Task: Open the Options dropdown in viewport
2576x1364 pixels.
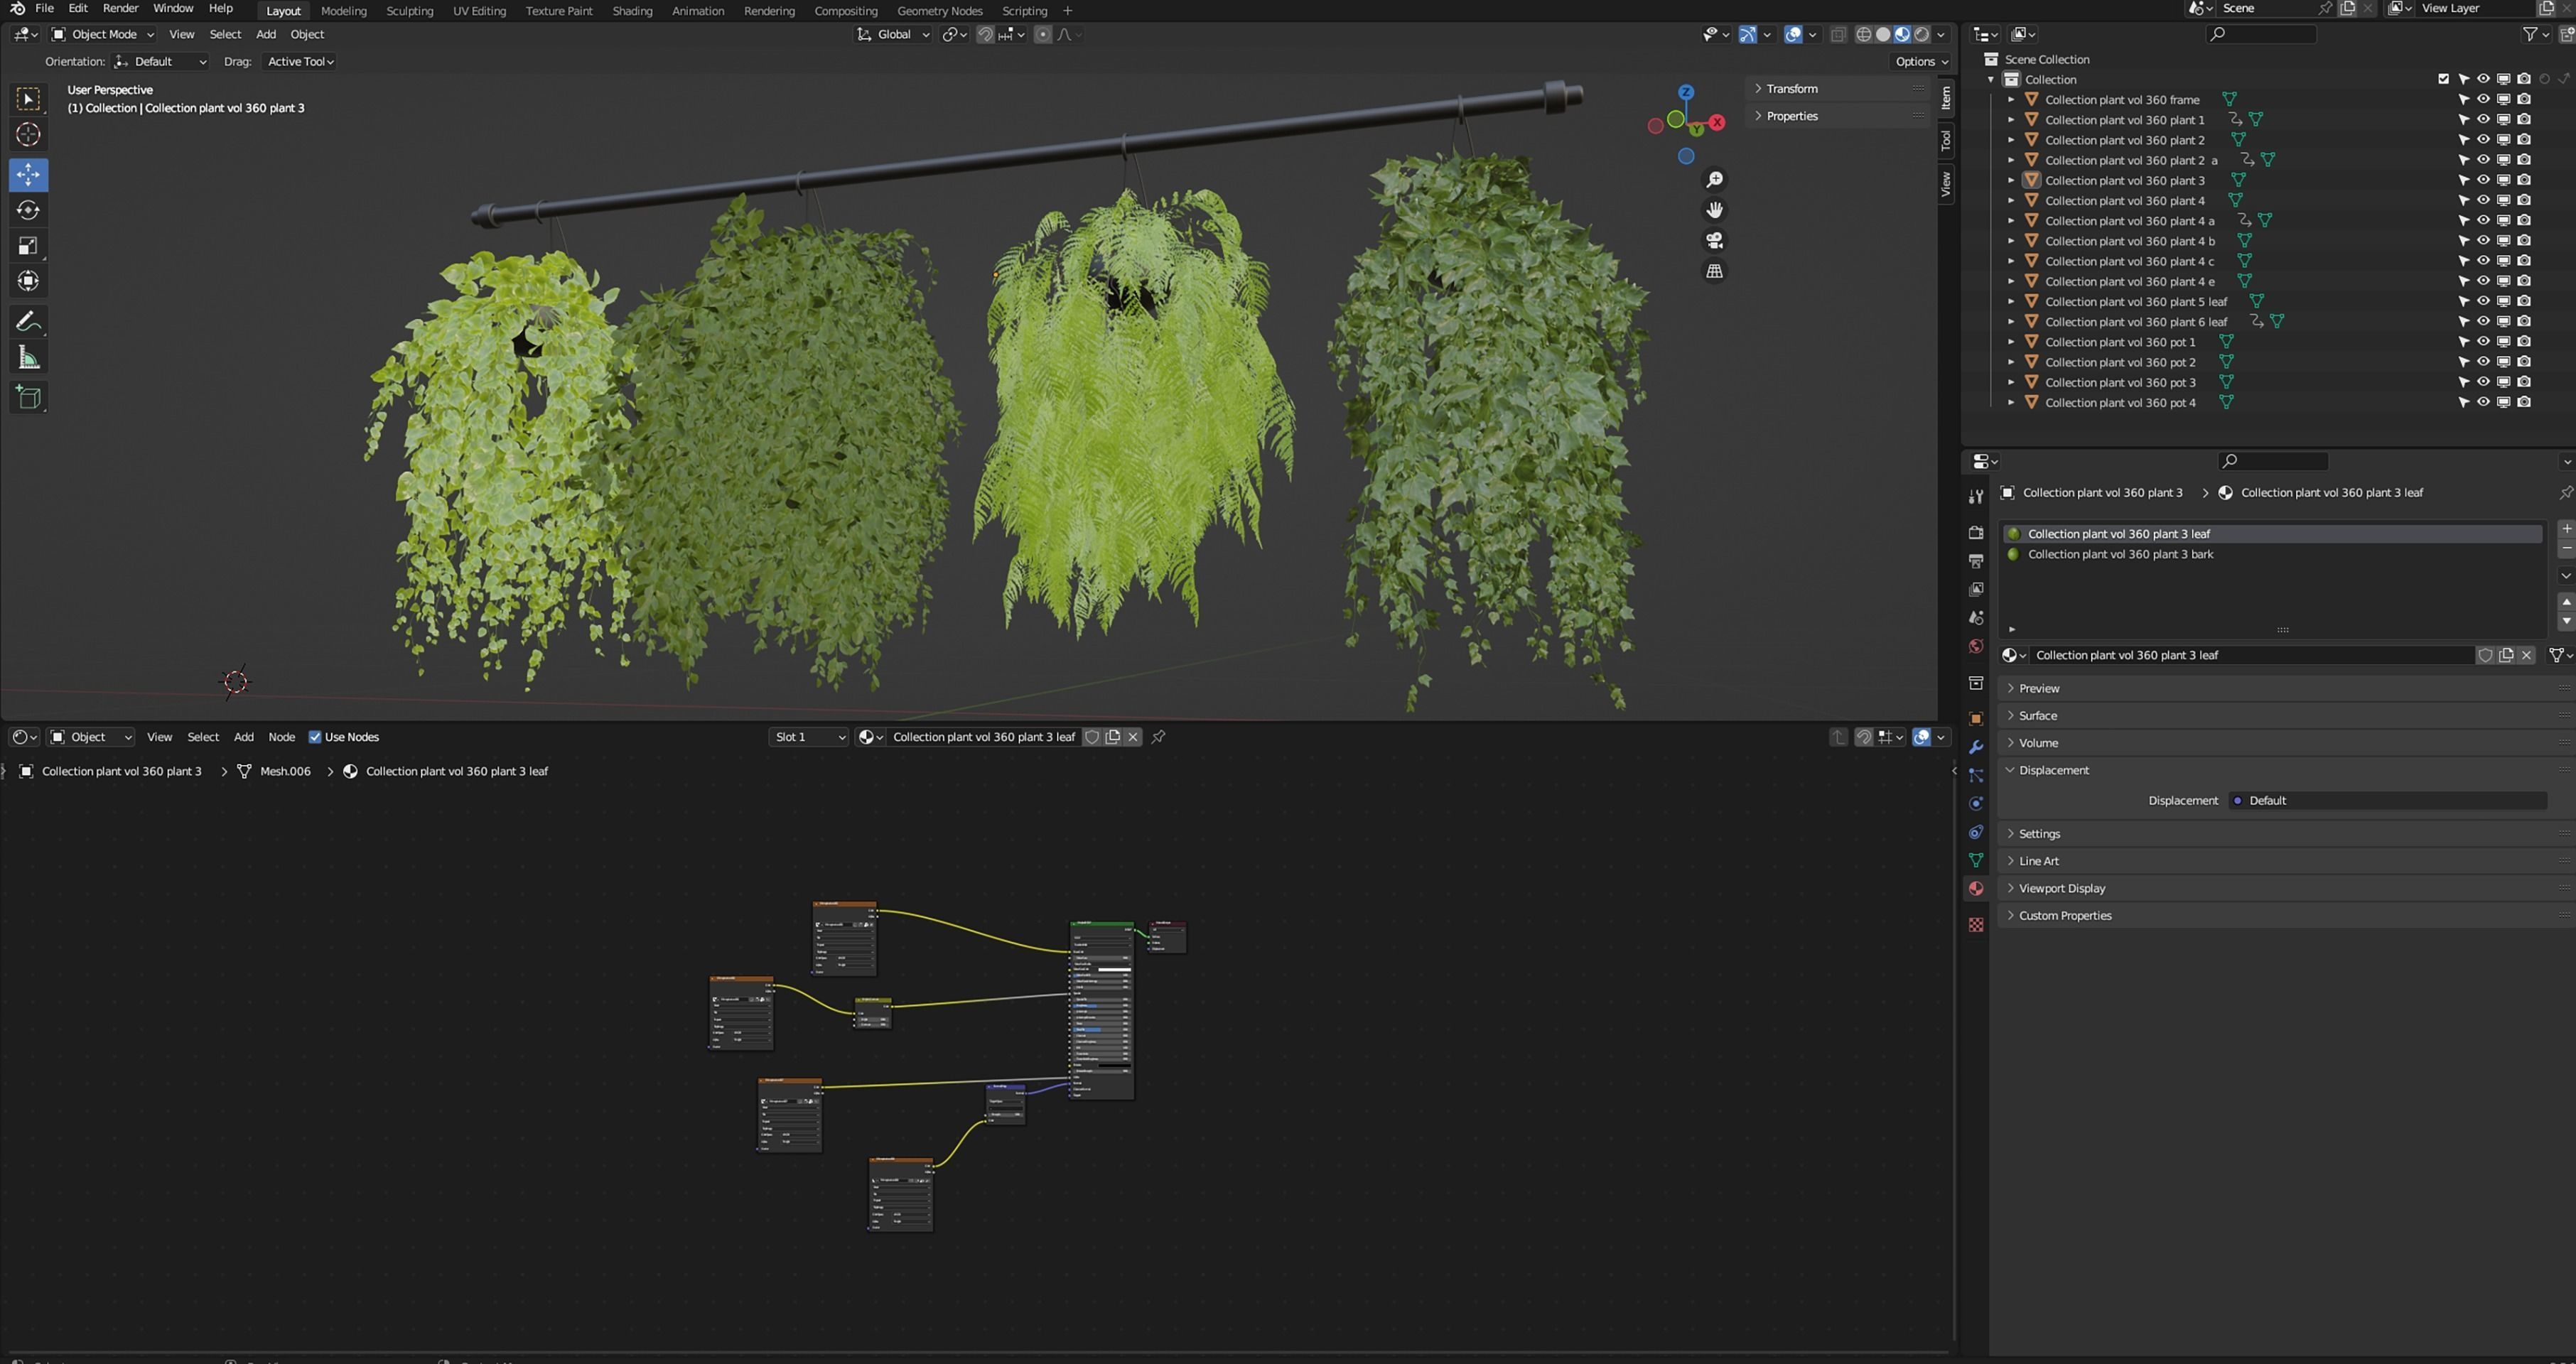Action: pos(1921,61)
